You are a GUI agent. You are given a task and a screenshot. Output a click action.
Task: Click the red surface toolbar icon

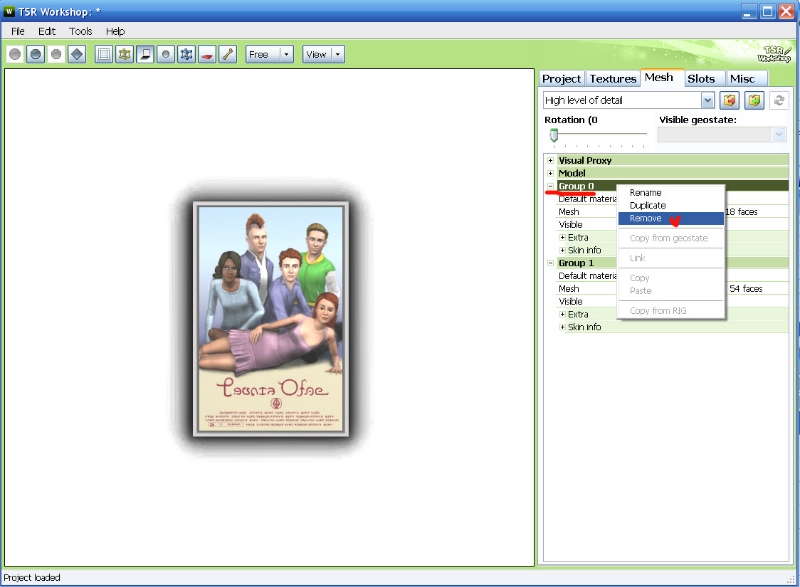pyautogui.click(x=207, y=54)
